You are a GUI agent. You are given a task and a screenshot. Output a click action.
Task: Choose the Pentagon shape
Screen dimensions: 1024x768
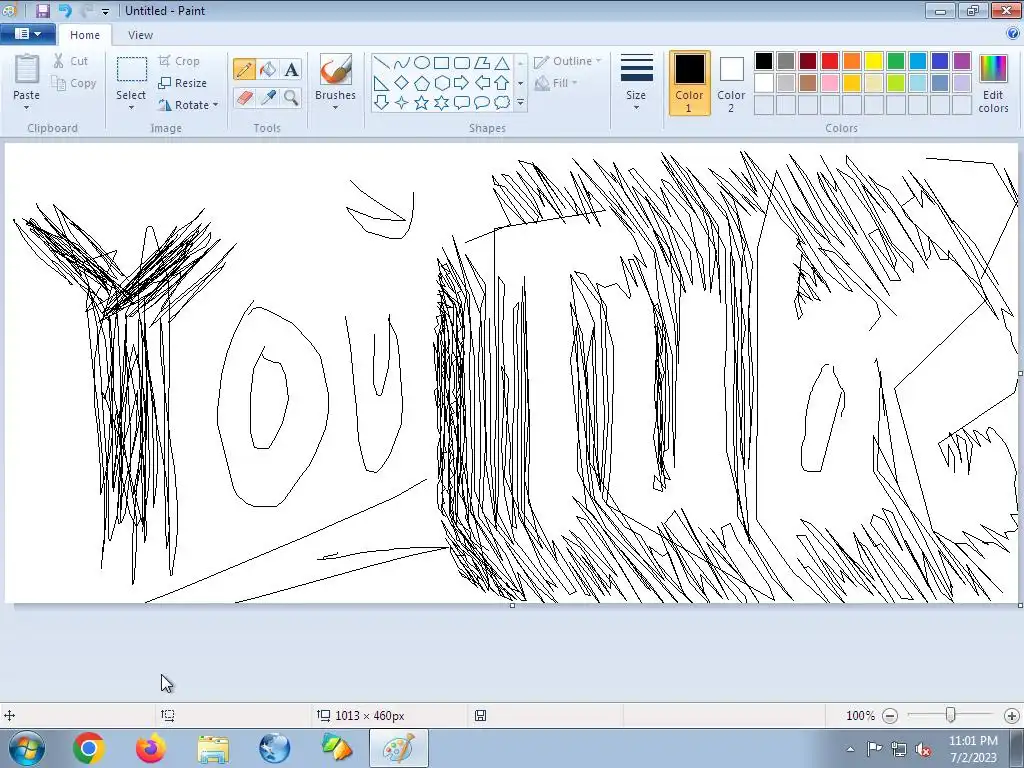point(422,83)
